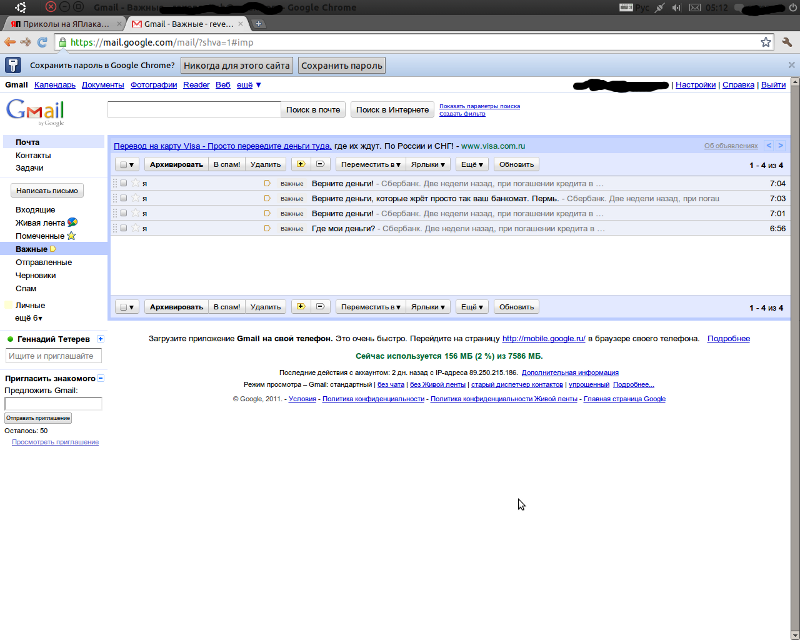This screenshot has height=640, width=800.
Task: Show the next ad with right arrow
Action: [780, 145]
